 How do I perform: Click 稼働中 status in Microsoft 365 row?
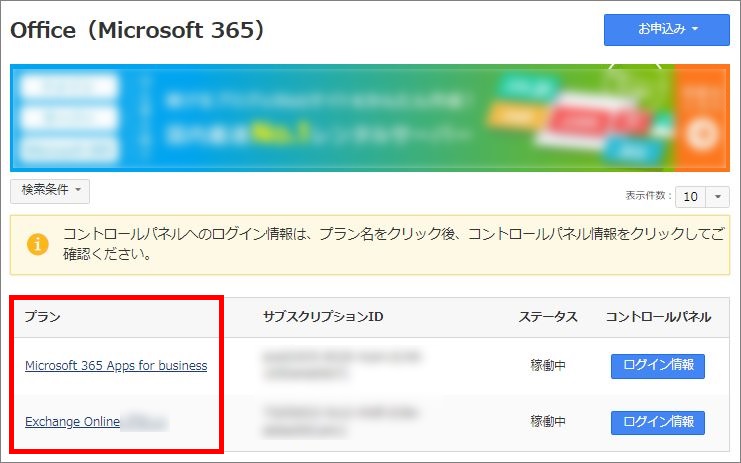point(547,366)
